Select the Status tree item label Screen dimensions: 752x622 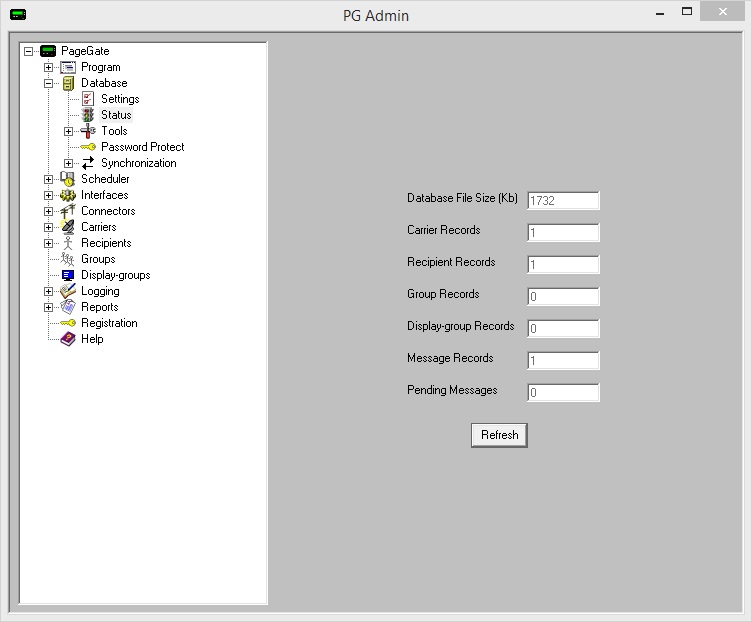(116, 115)
